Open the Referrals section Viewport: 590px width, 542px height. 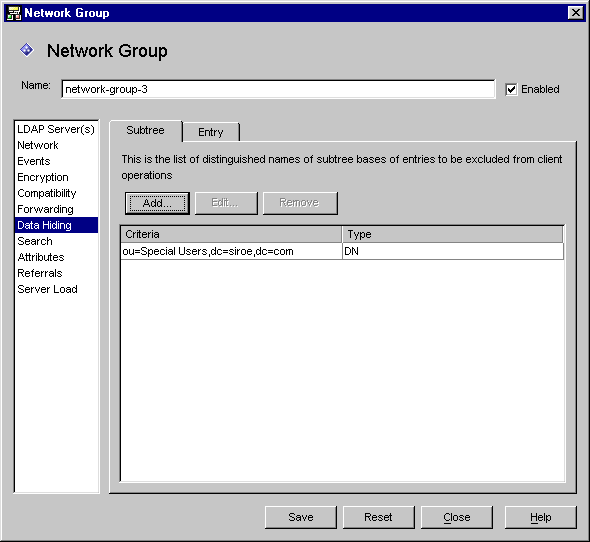[56, 273]
